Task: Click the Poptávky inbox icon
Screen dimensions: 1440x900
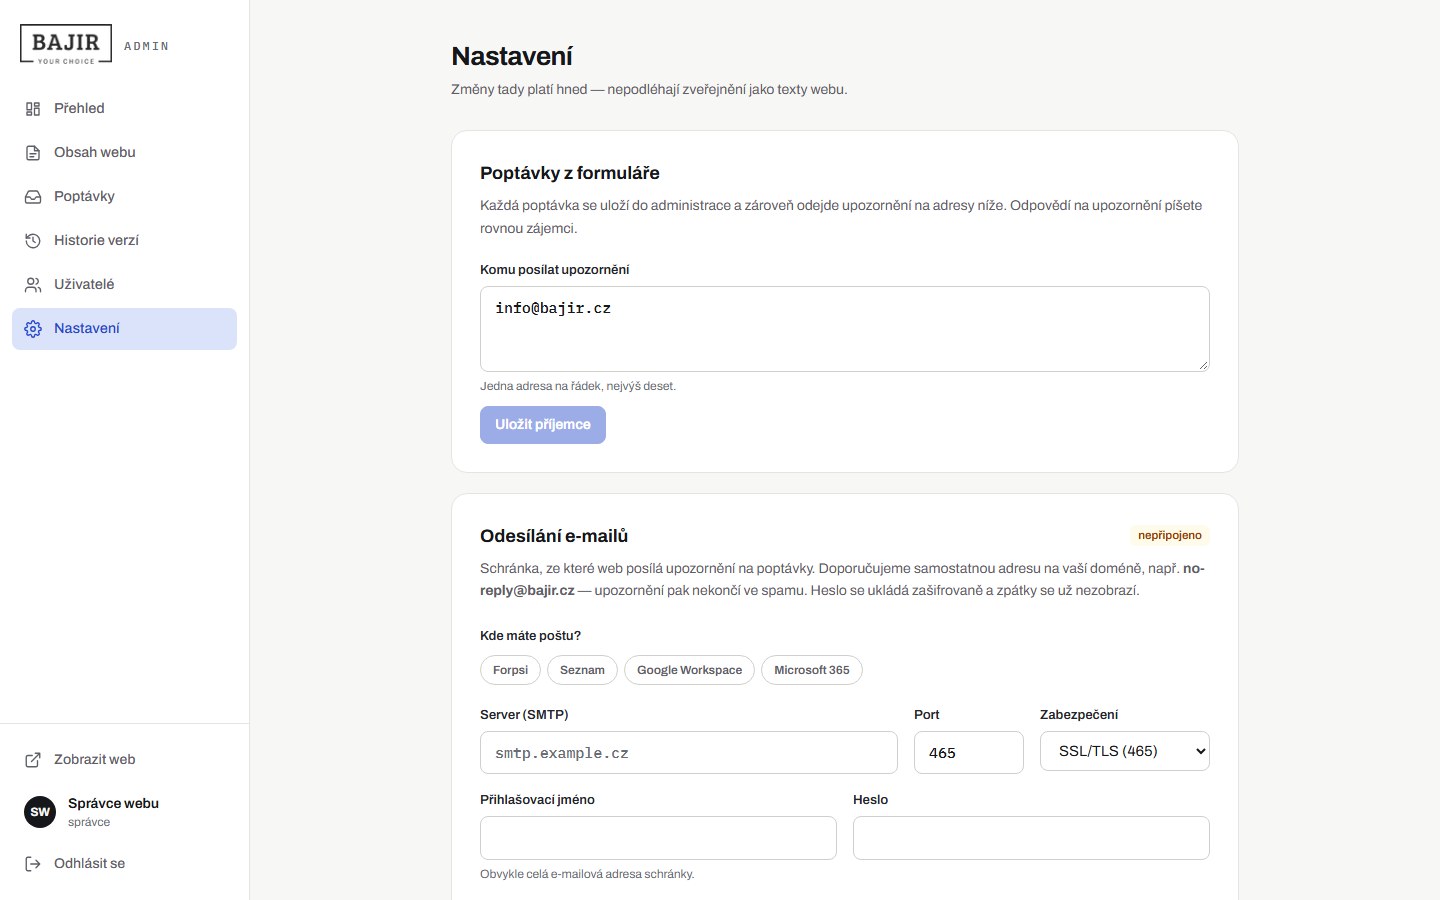Action: [33, 197]
